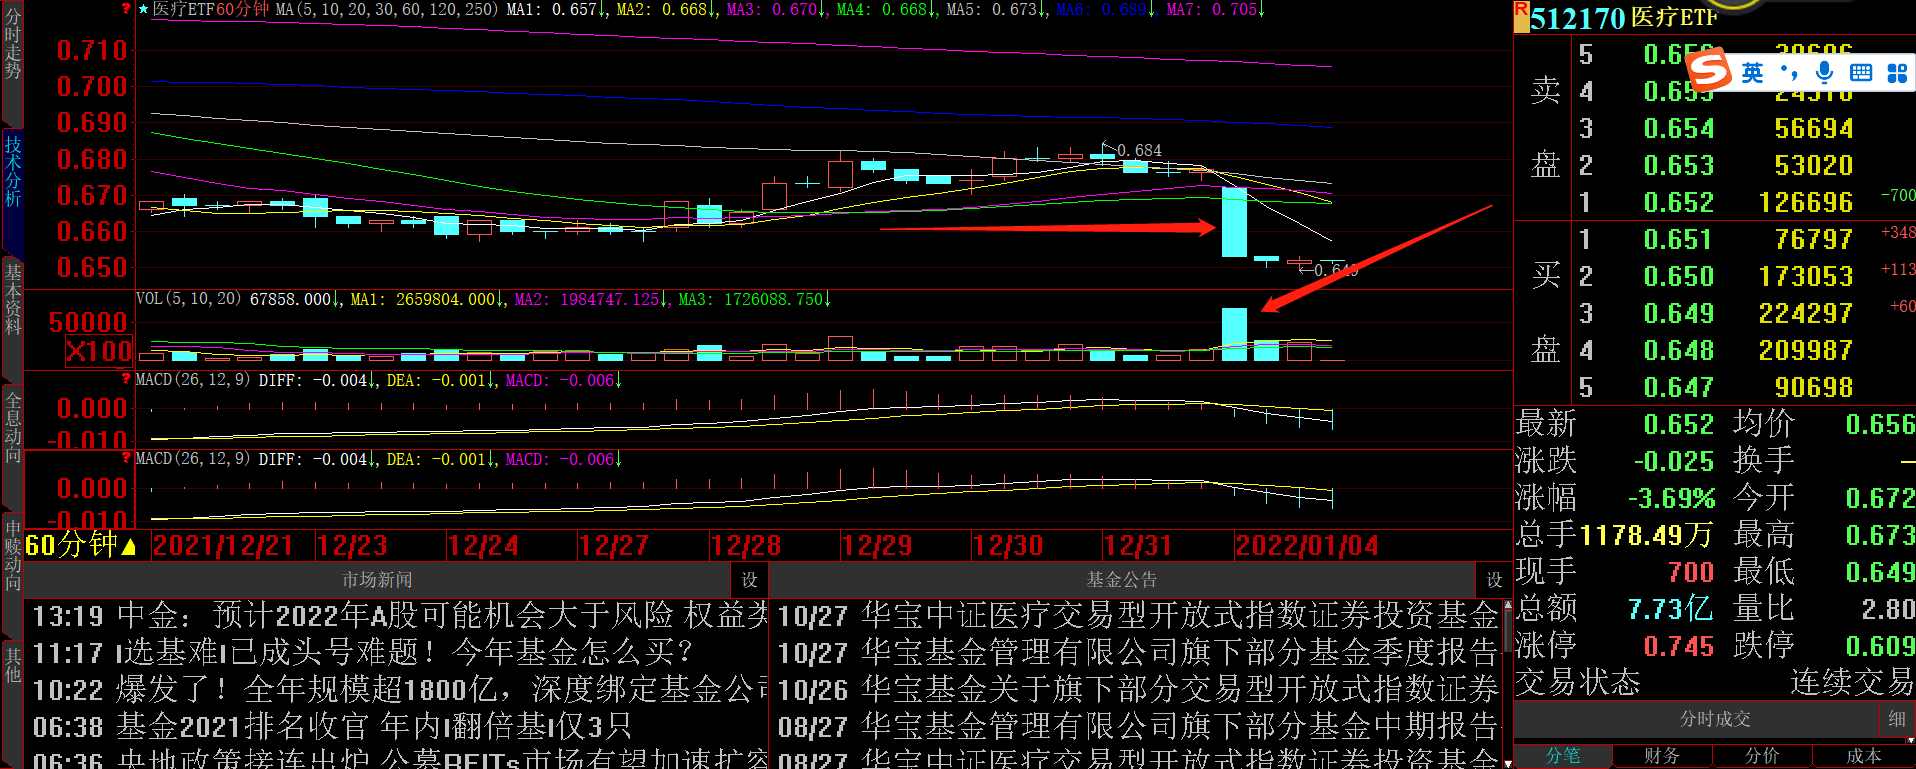
Task: Click the 12/30 date marker
Action: pyautogui.click(x=1008, y=546)
